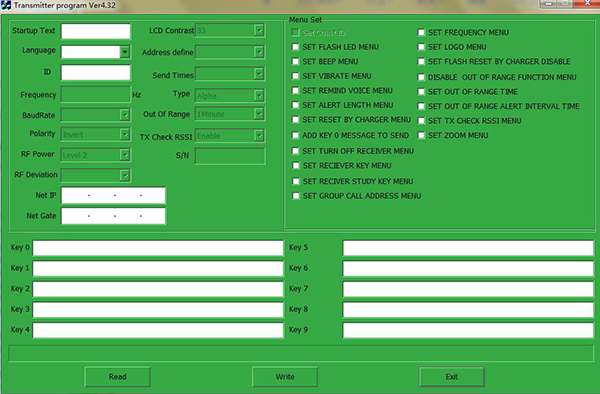Close the Transmitter program window
Screen dimensions: 600x394
(587, 3)
